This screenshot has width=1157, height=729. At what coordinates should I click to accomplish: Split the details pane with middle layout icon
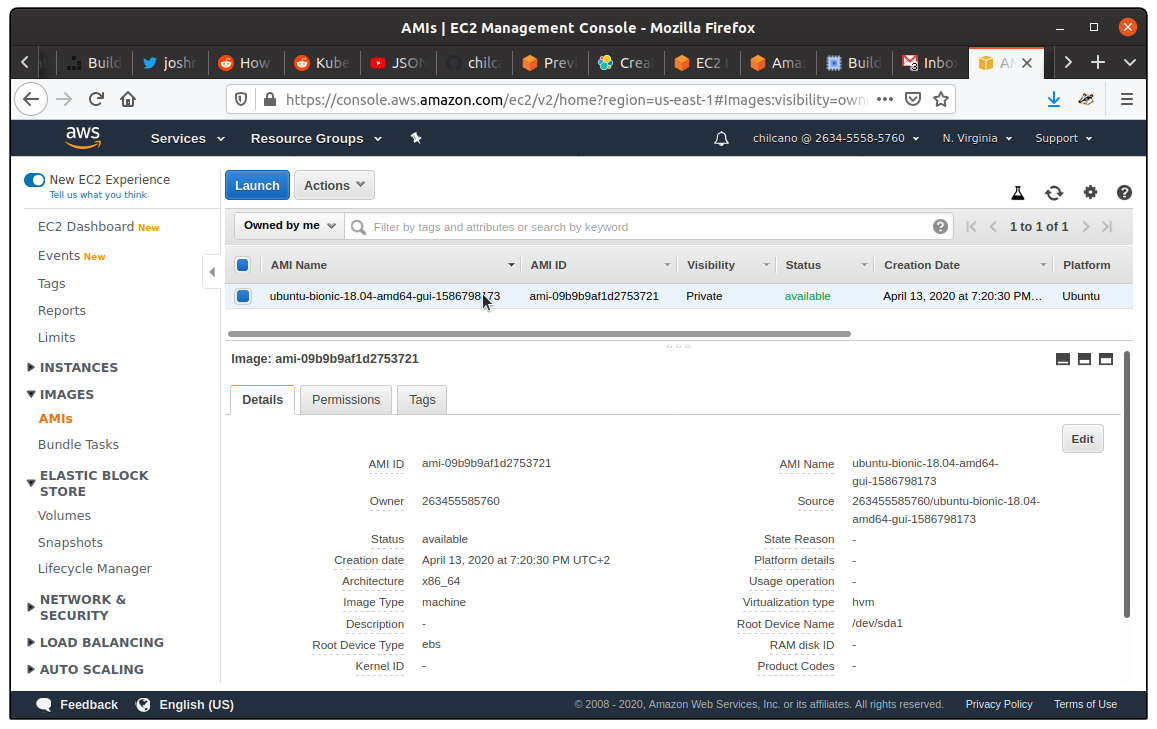tap(1084, 359)
